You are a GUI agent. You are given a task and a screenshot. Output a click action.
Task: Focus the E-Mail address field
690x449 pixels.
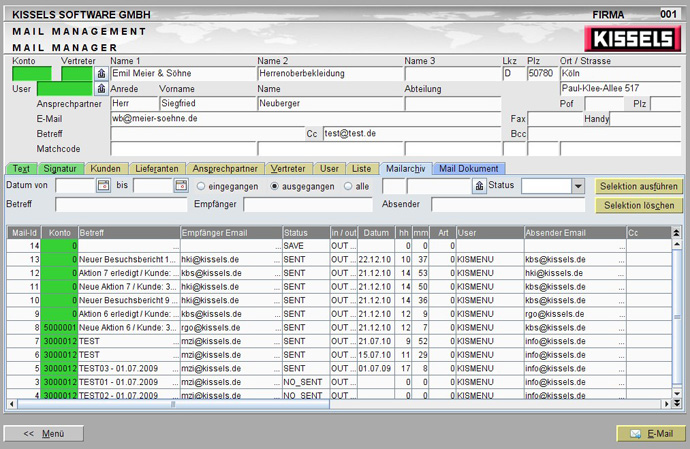pos(305,118)
